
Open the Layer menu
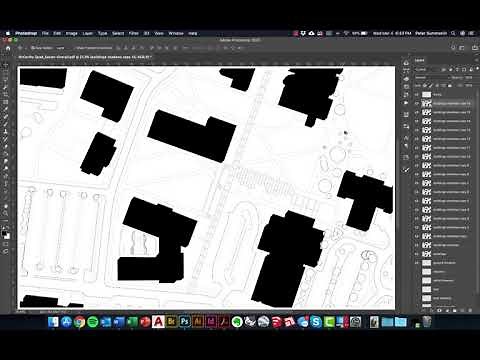[87, 33]
